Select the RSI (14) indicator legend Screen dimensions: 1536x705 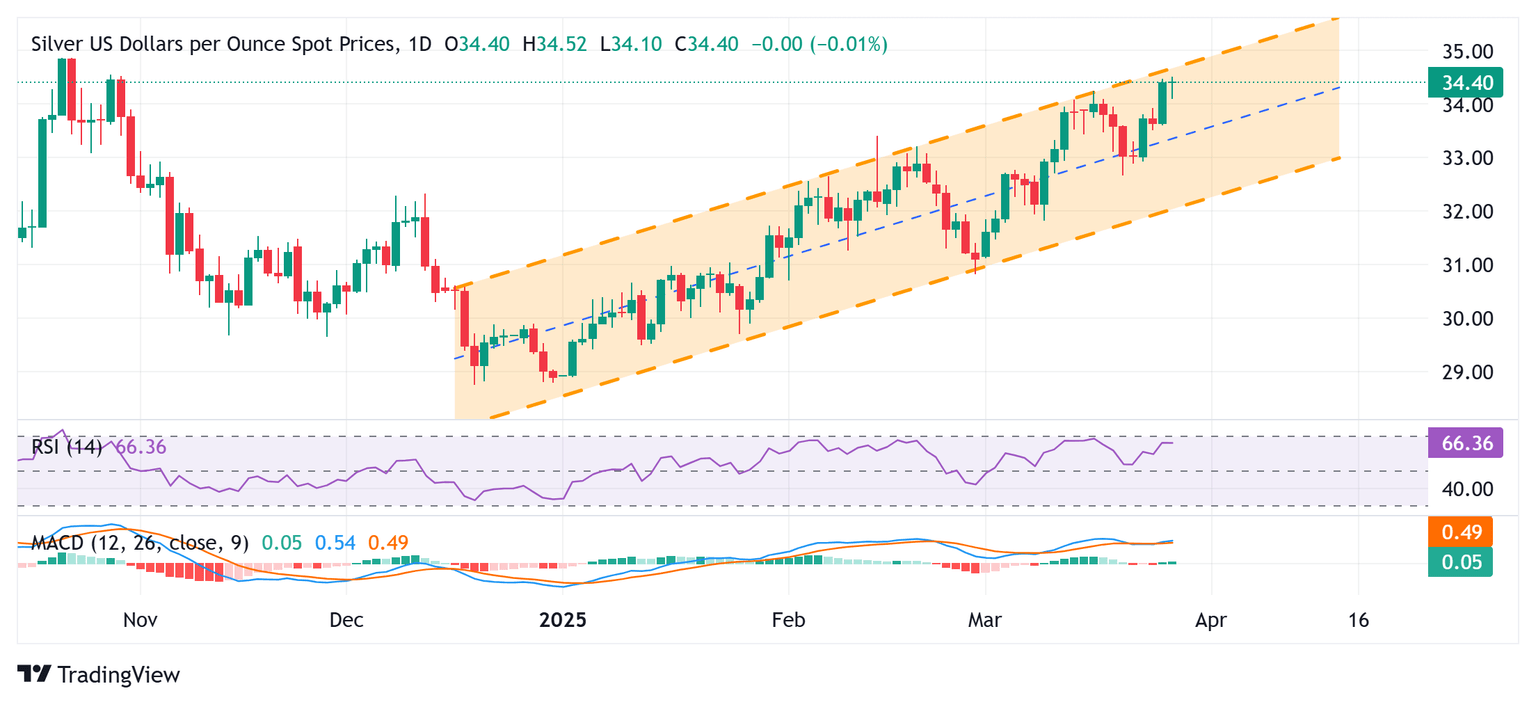coord(67,447)
